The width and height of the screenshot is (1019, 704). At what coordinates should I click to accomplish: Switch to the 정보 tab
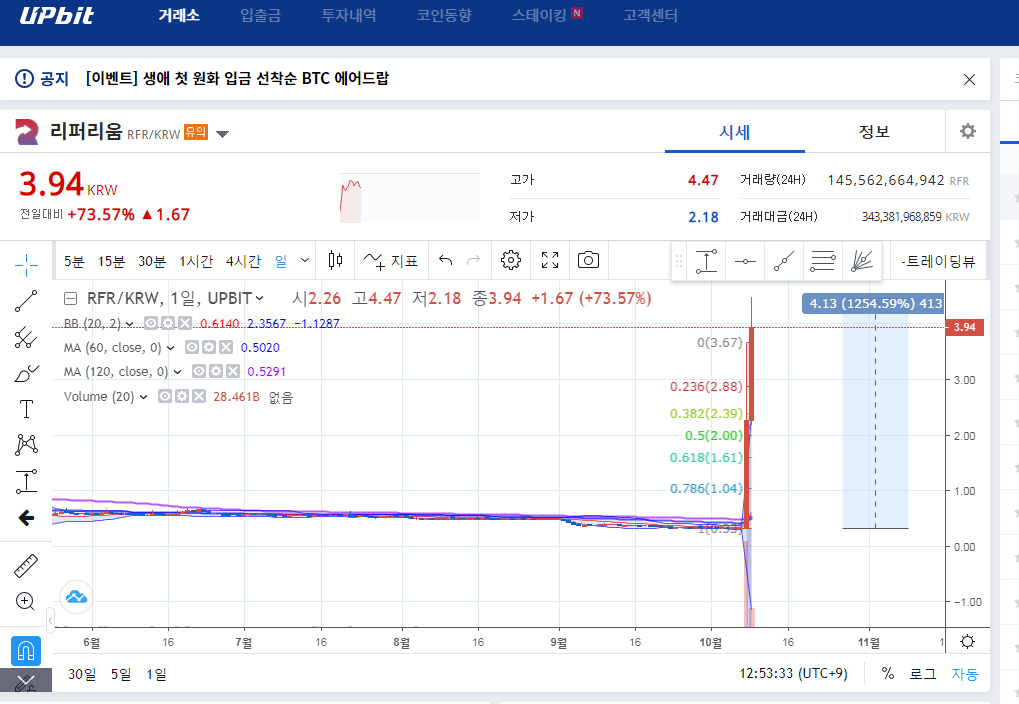click(x=874, y=132)
